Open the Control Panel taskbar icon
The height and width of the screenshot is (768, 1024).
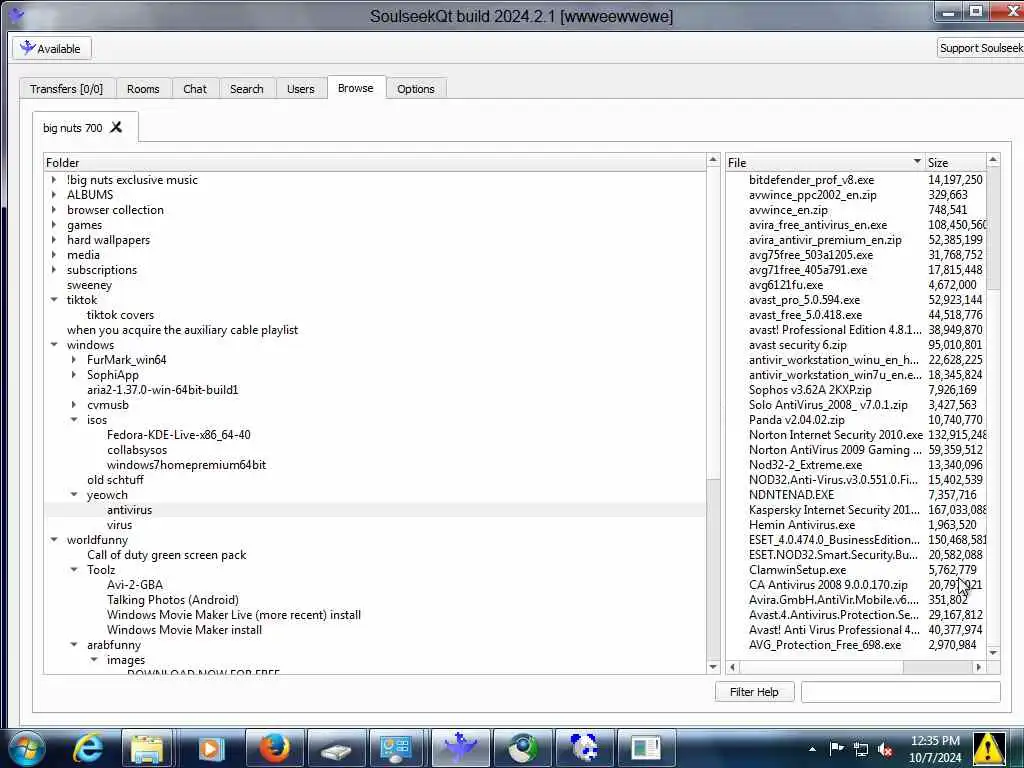coord(396,748)
